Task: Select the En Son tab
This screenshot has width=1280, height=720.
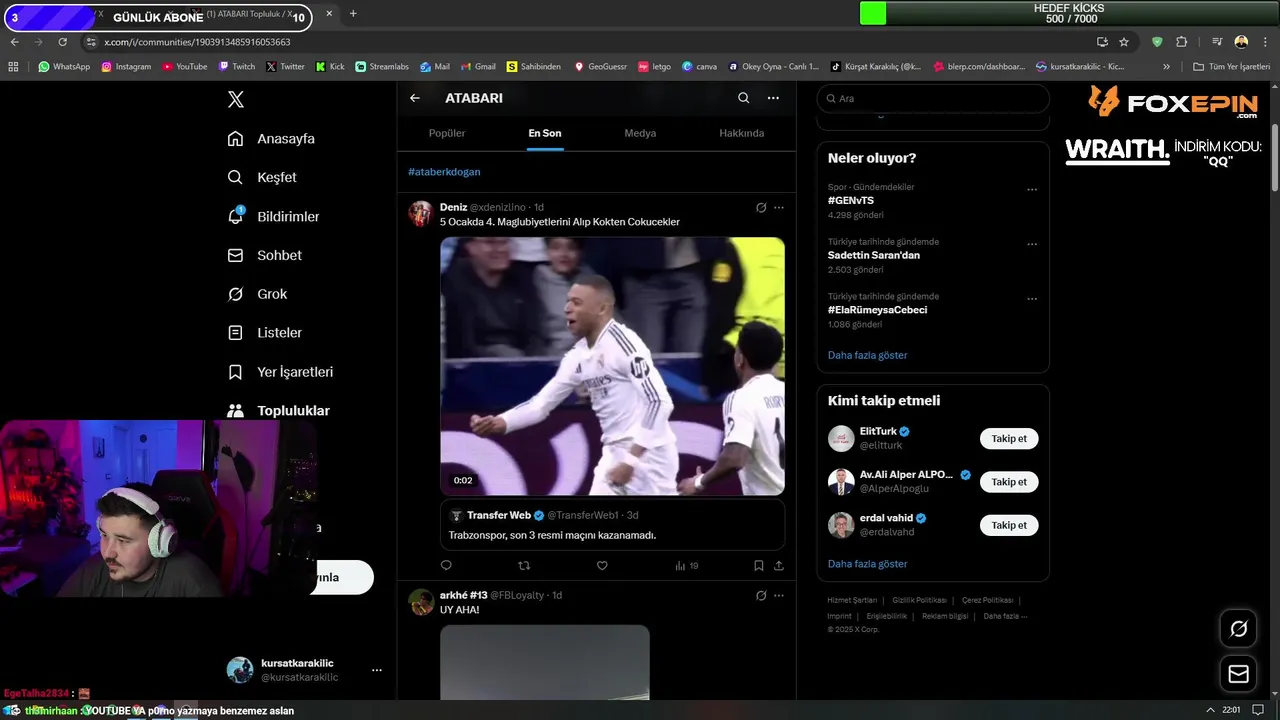Action: pos(545,133)
